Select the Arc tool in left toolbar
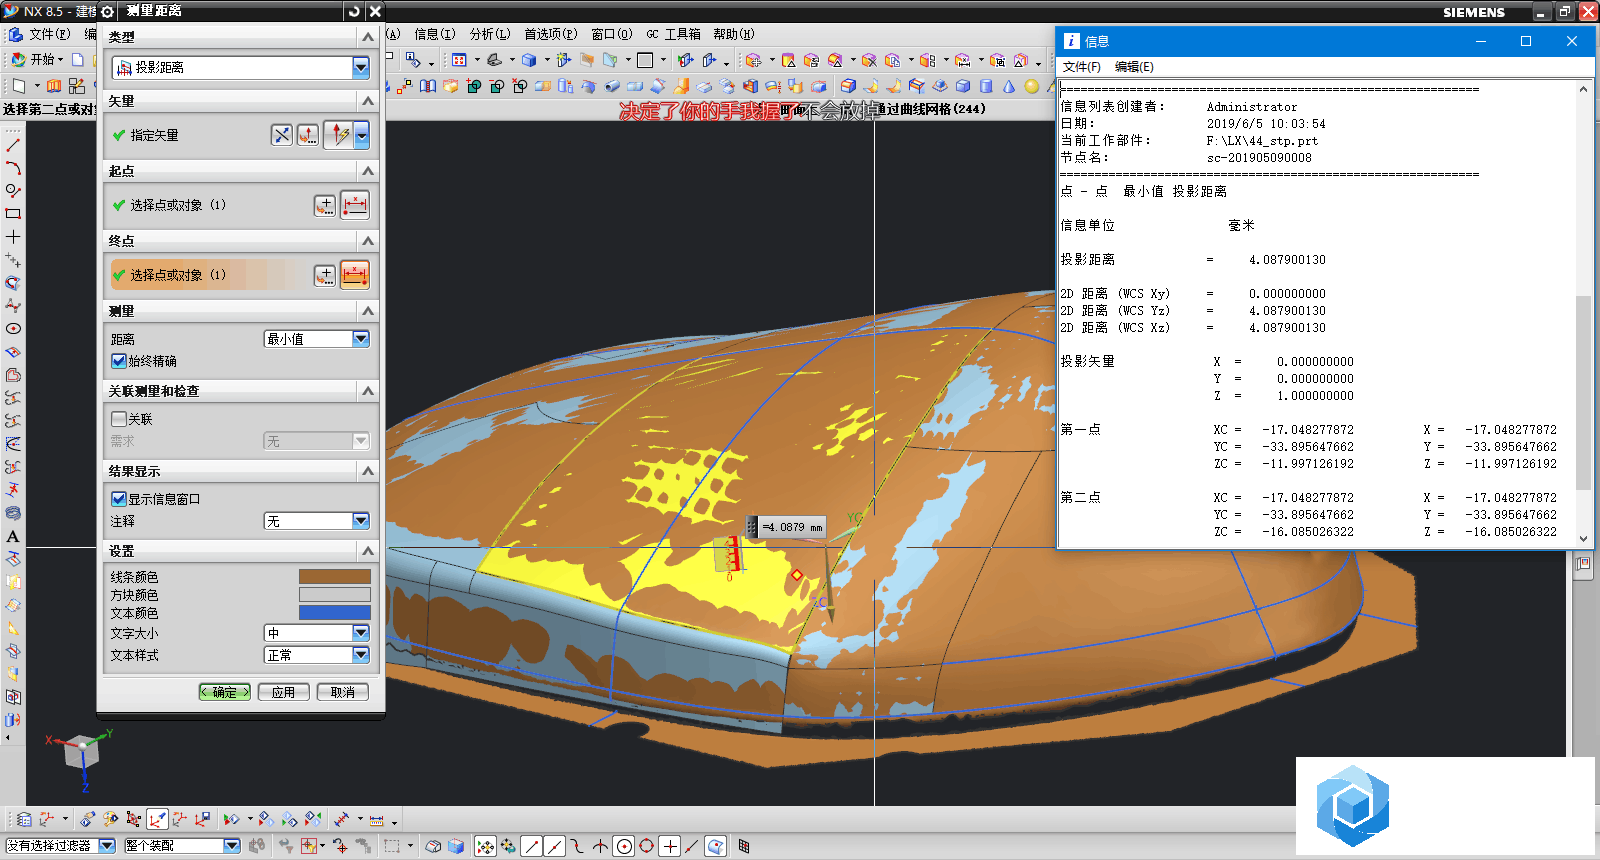Image resolution: width=1600 pixels, height=860 pixels. tap(13, 168)
